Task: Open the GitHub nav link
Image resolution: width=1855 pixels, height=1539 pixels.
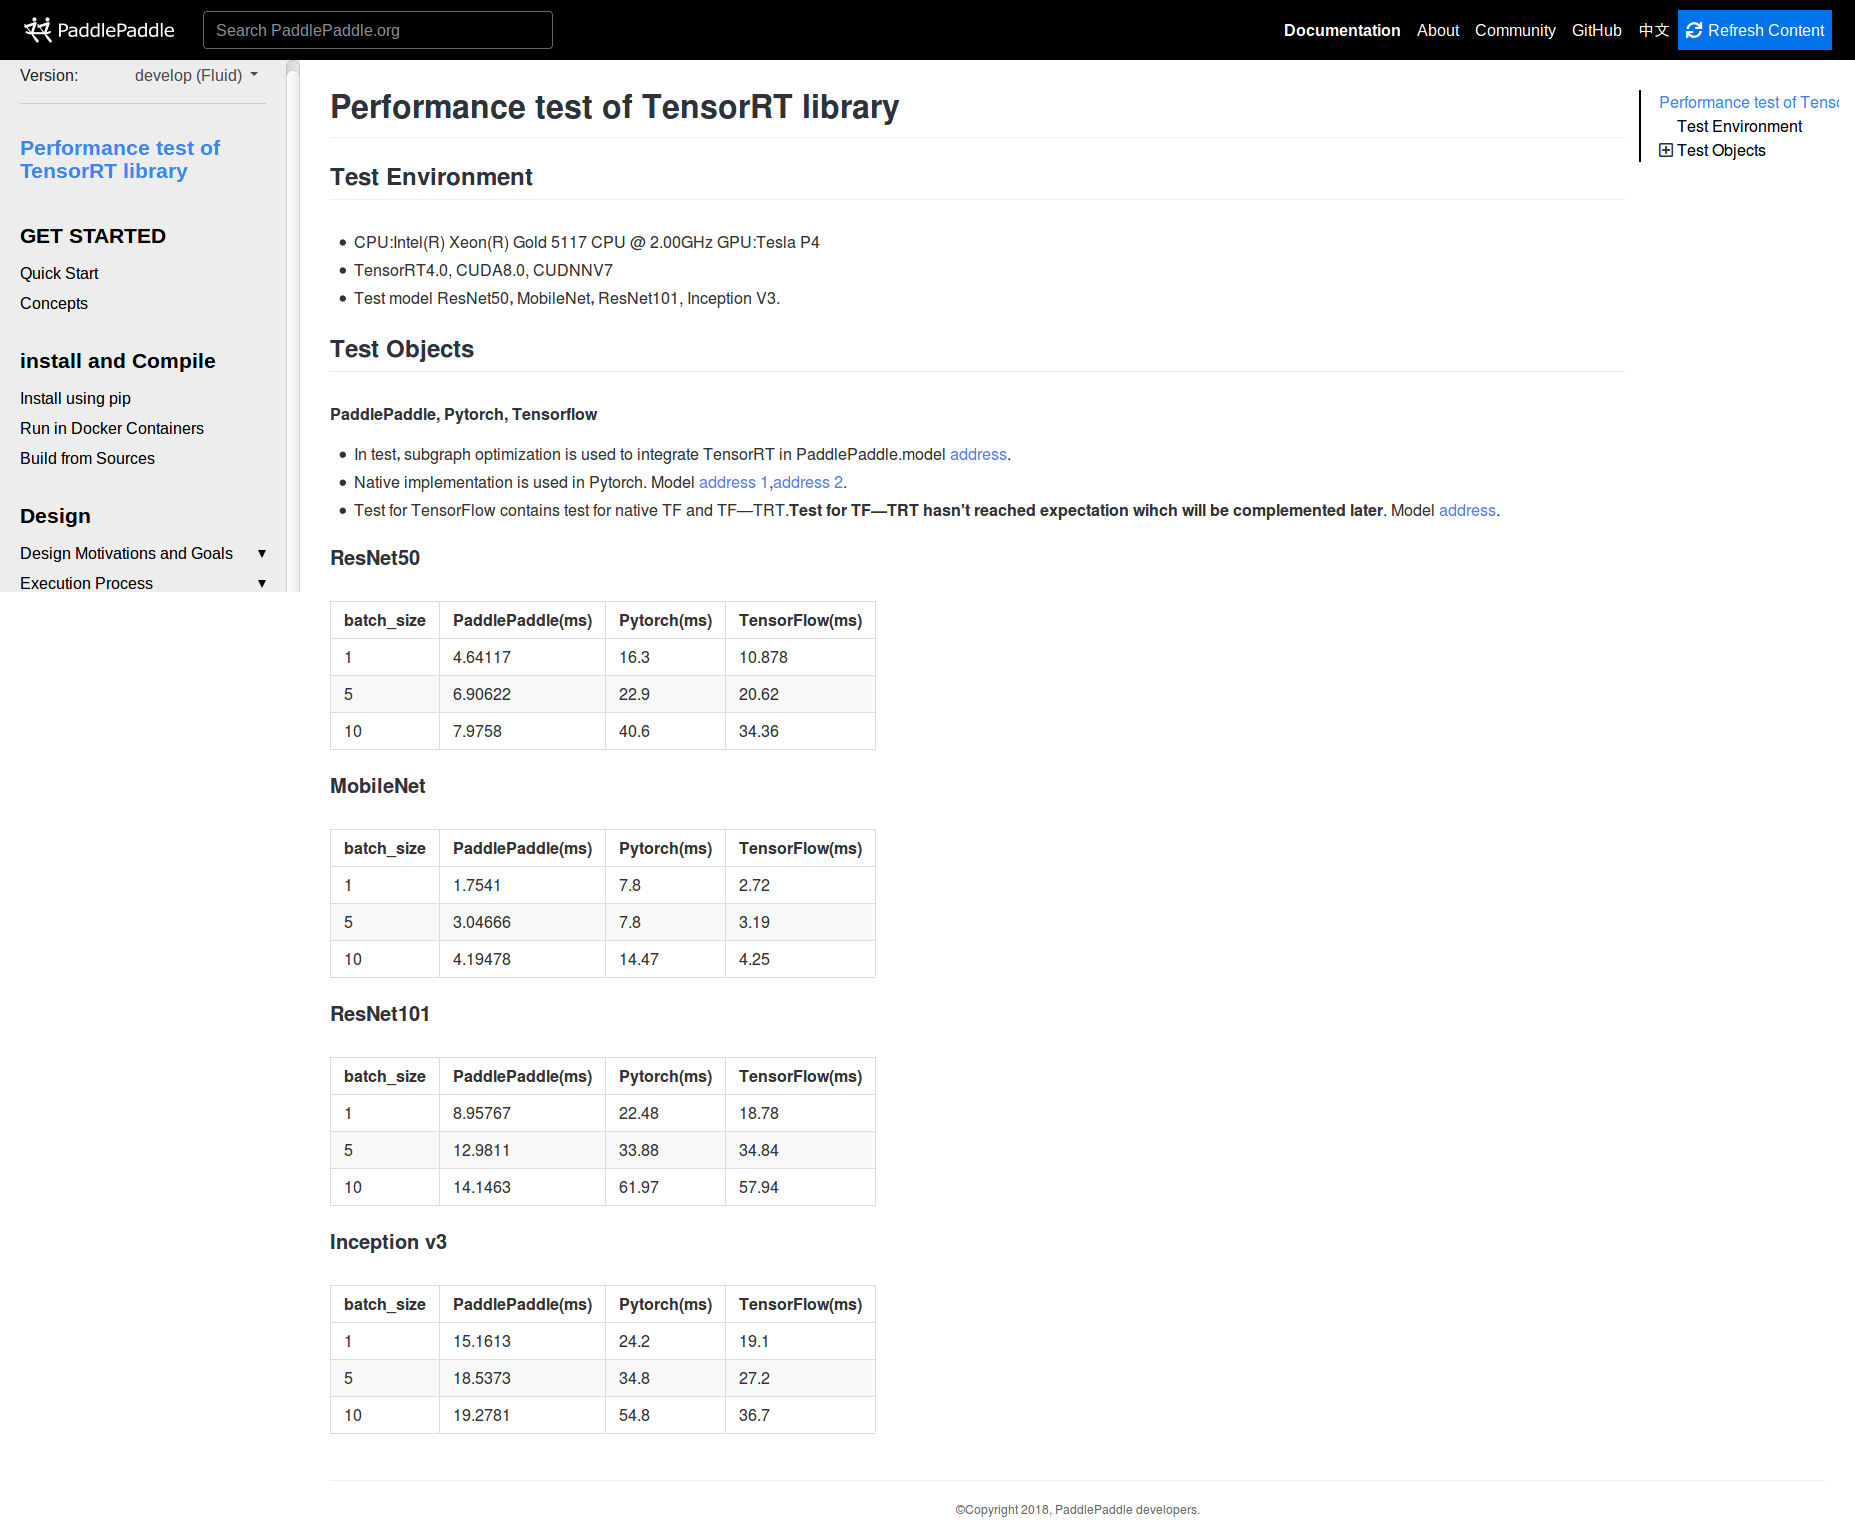Action: tap(1596, 30)
